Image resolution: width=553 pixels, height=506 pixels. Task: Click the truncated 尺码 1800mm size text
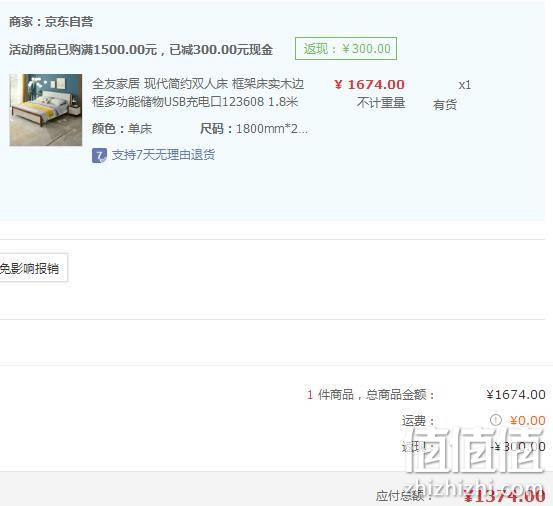tap(254, 129)
